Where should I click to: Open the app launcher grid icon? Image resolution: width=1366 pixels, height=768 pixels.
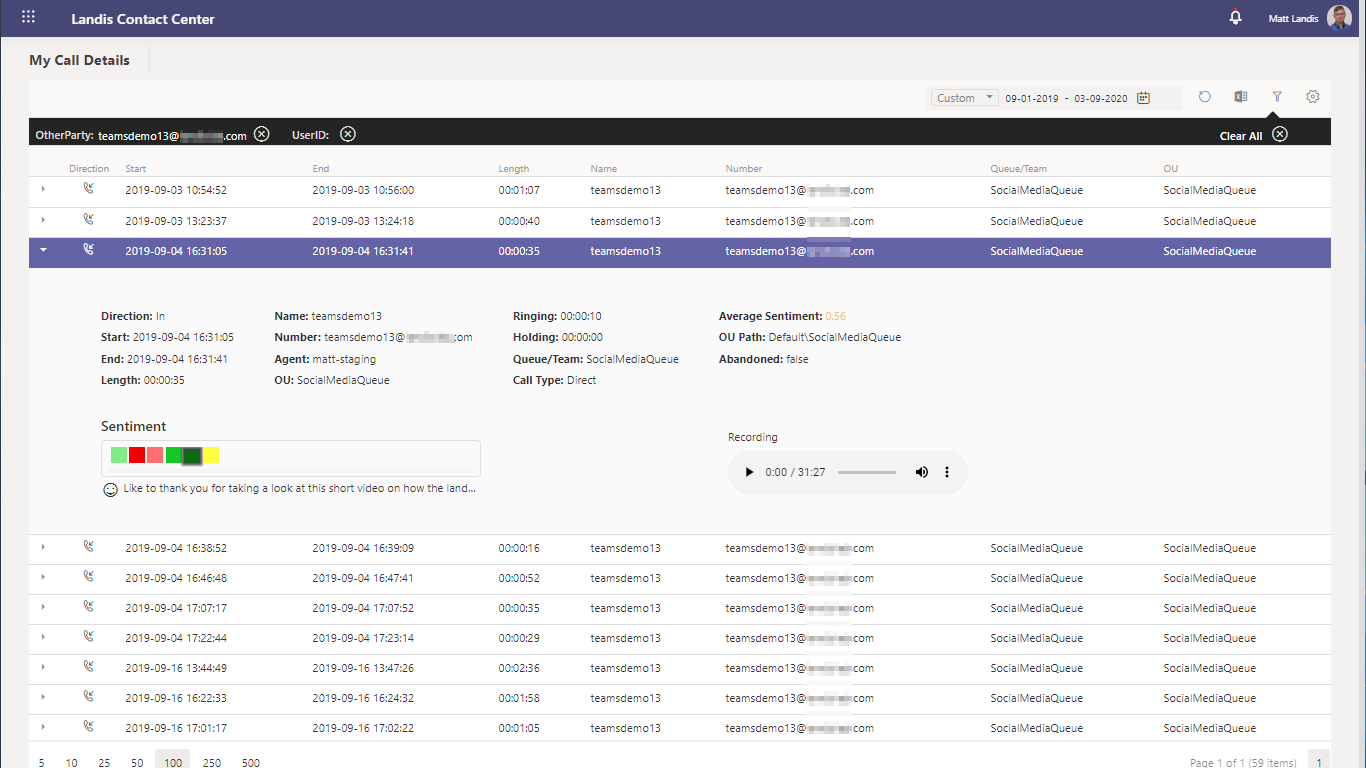[28, 17]
